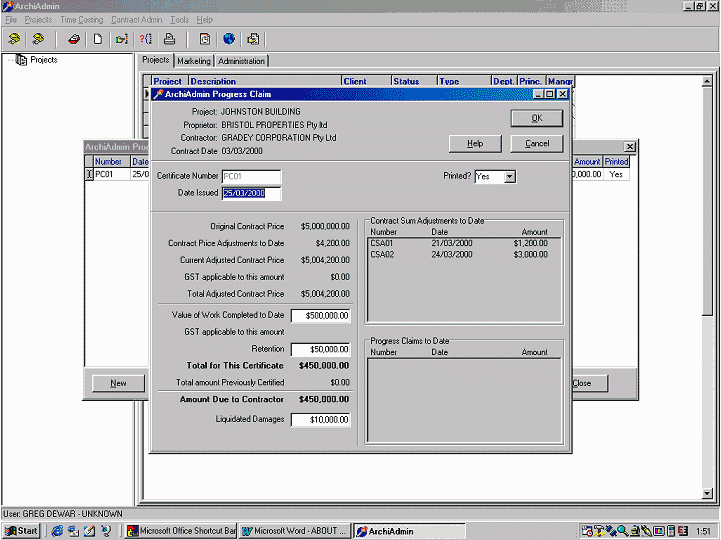Open the Help menu
Viewport: 721px width, 540px height.
pos(205,20)
